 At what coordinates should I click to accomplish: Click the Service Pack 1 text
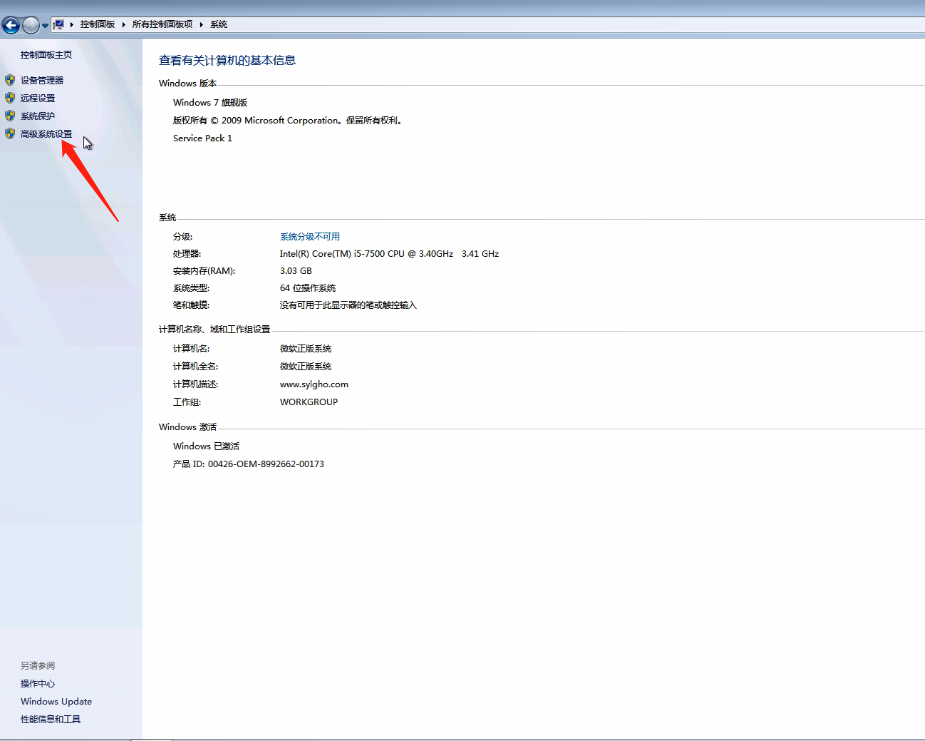[x=202, y=138]
